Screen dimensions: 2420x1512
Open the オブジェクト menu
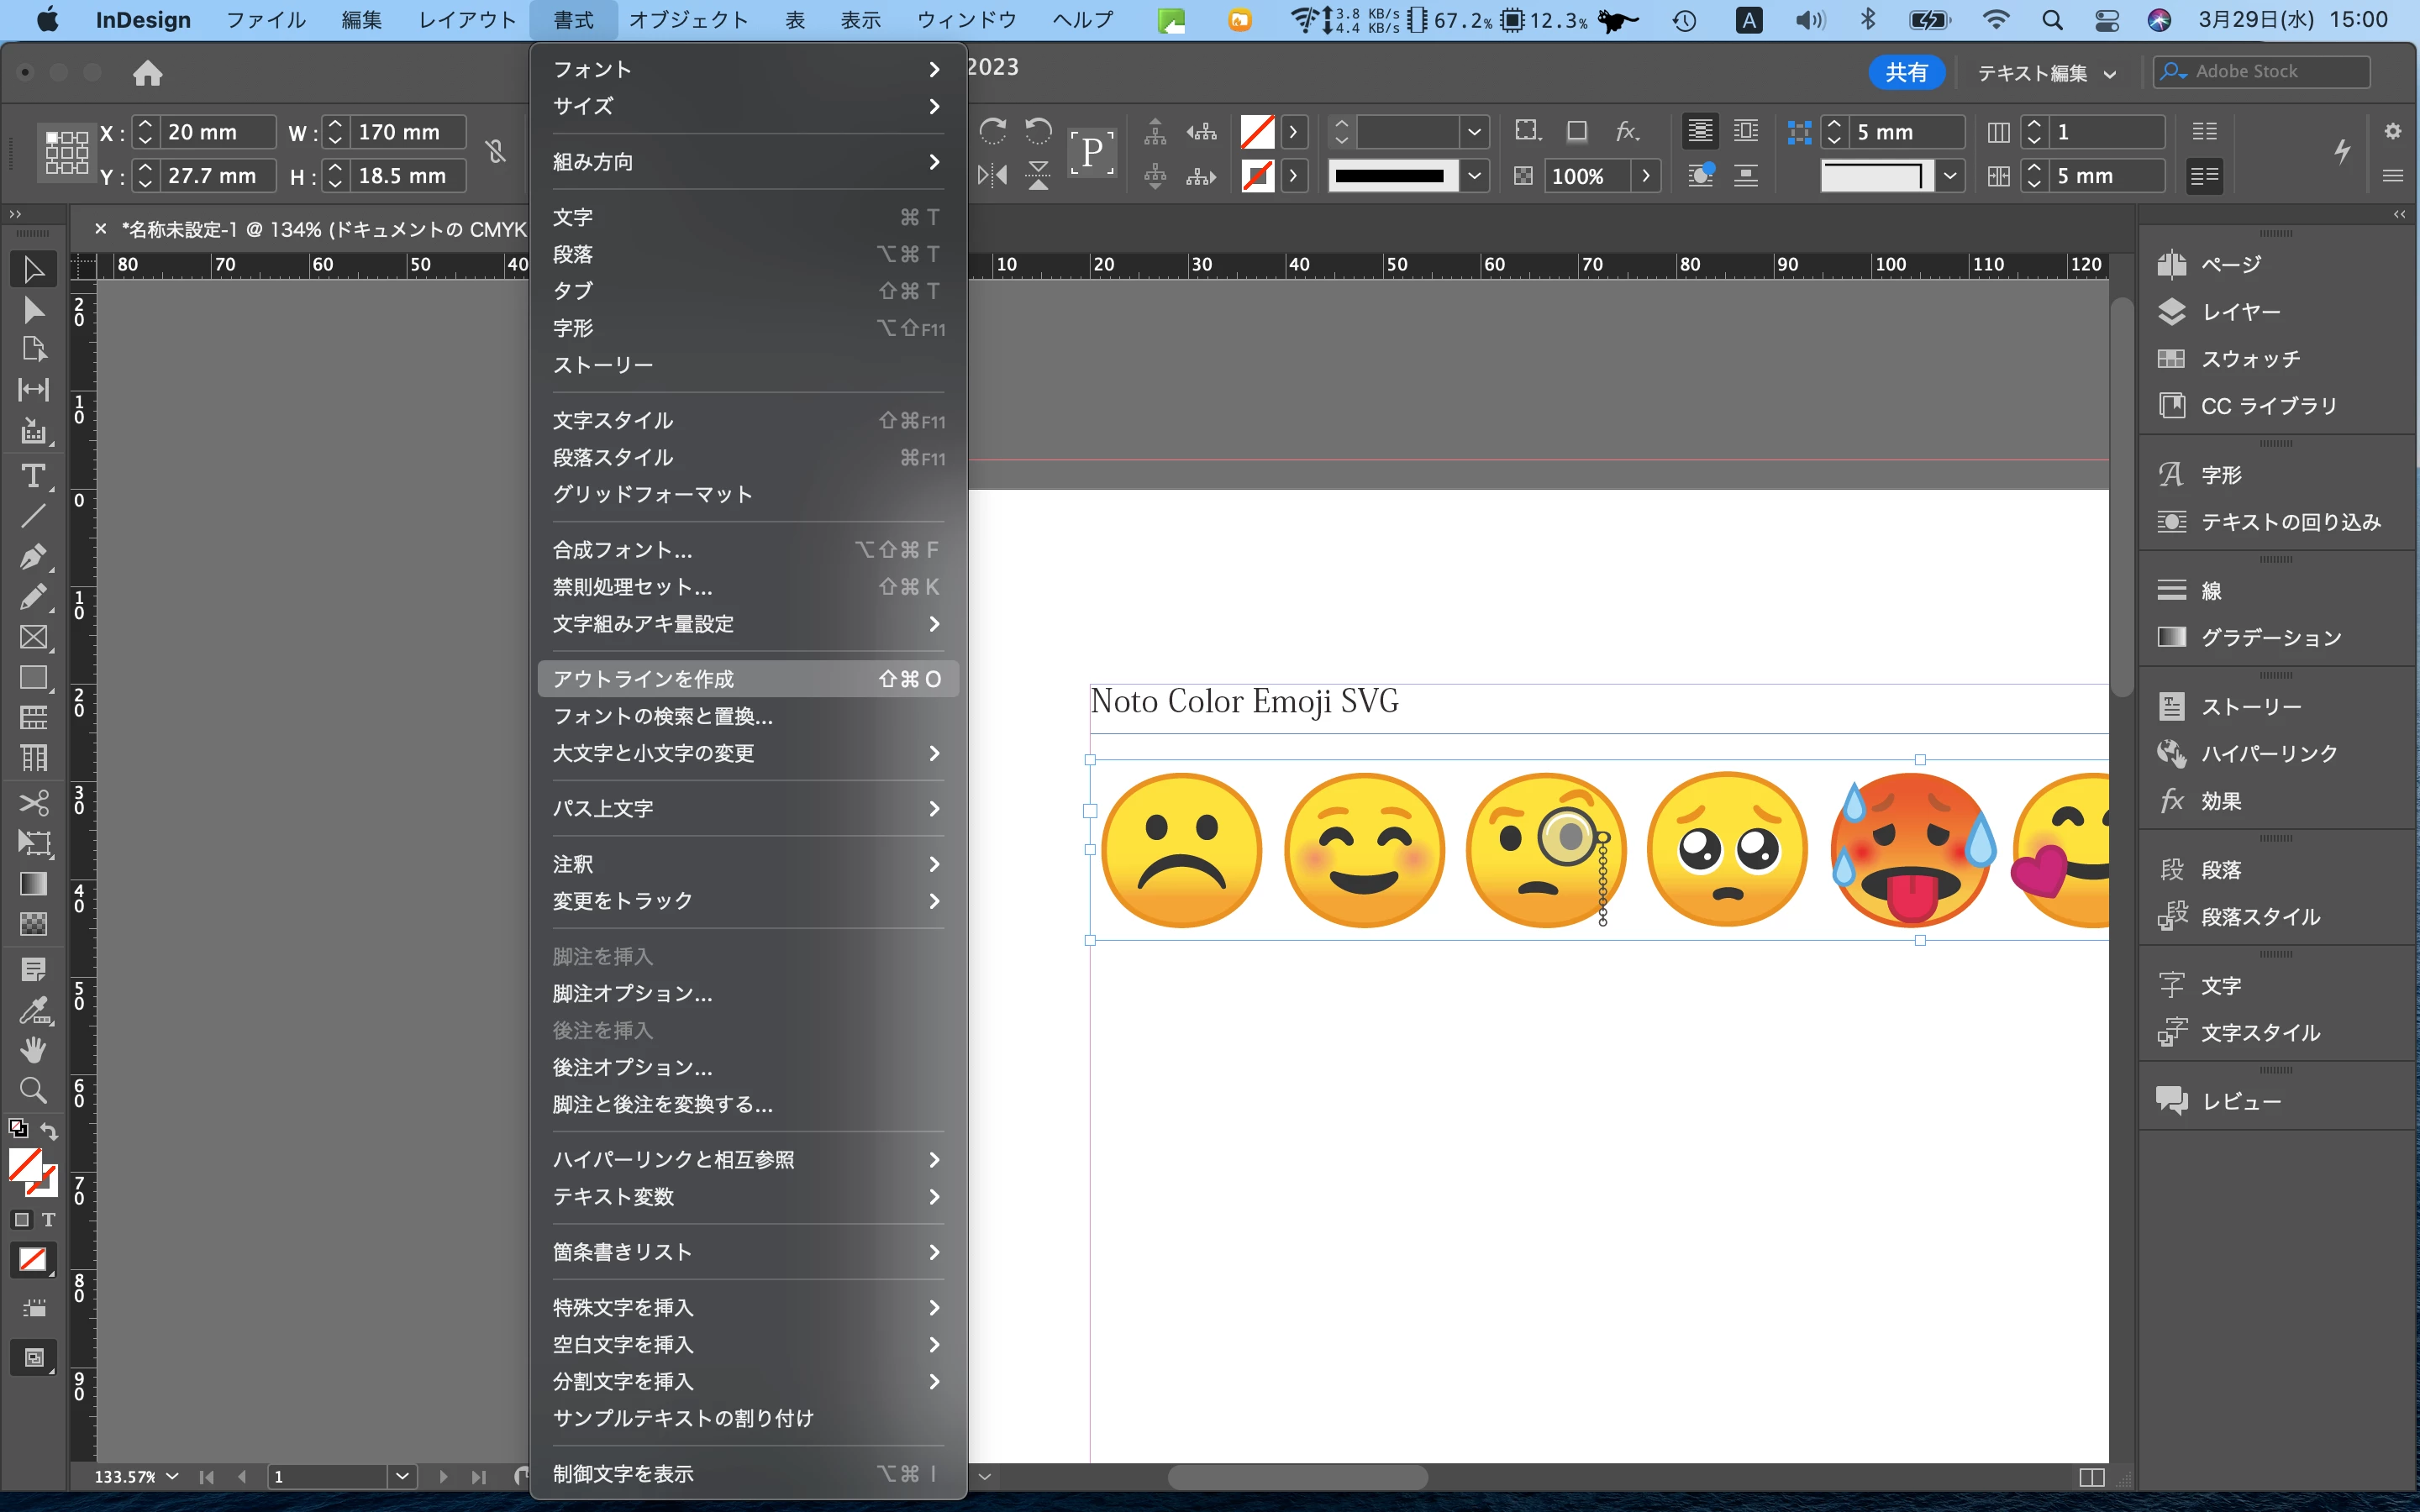pyautogui.click(x=688, y=20)
